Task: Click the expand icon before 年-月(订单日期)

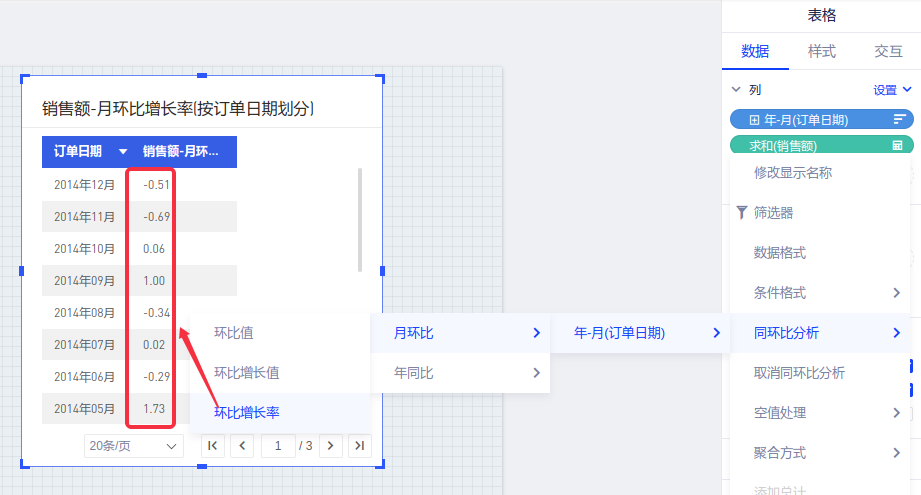Action: (x=755, y=120)
